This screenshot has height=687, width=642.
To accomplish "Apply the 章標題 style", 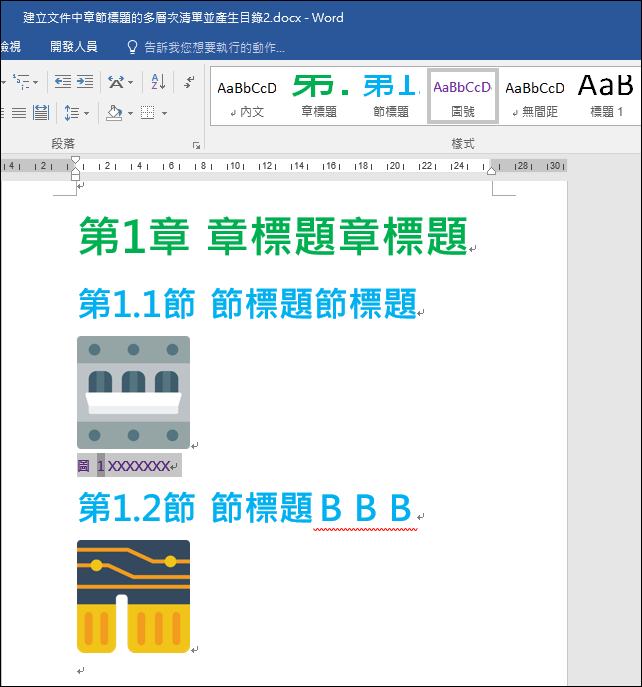I will tap(319, 98).
